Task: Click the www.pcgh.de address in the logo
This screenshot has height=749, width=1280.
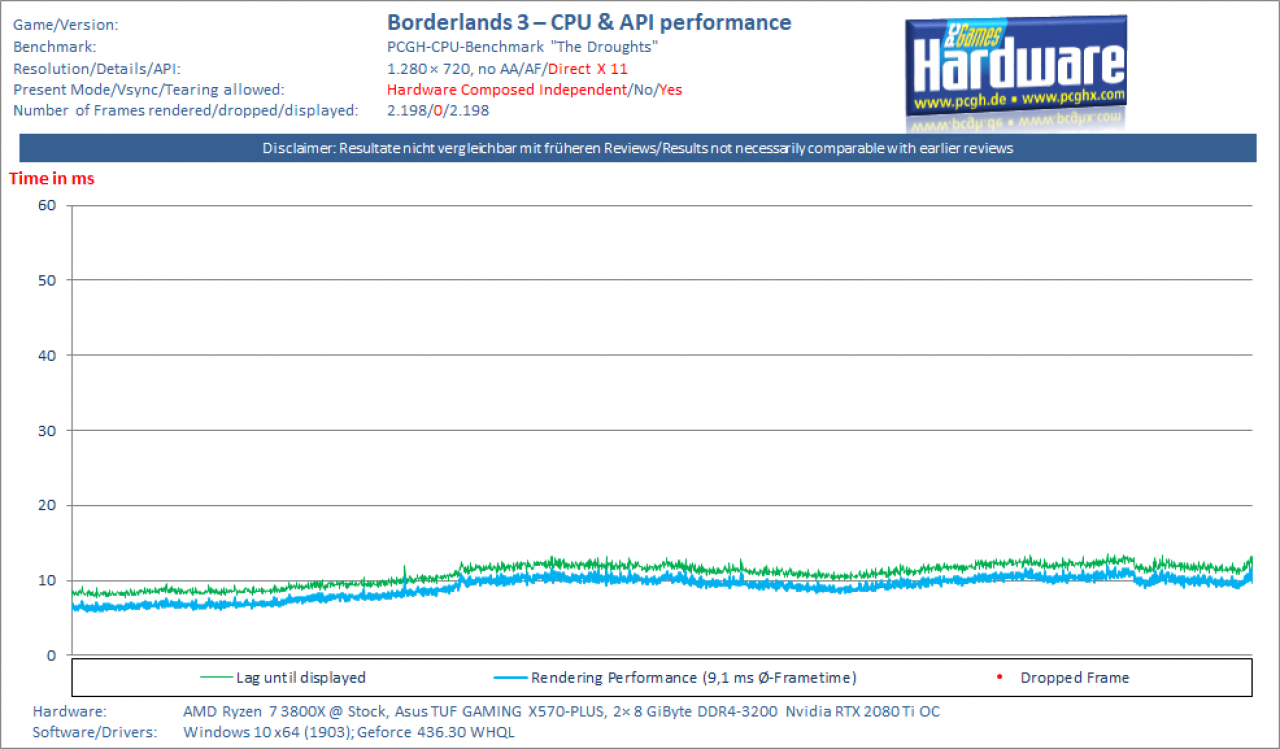Action: [960, 102]
